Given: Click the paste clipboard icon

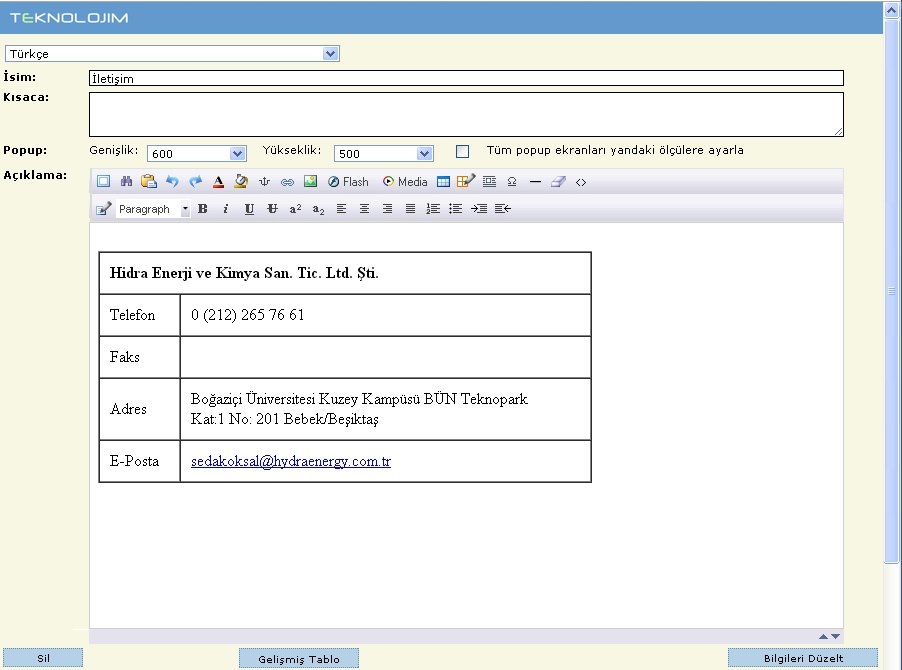Looking at the screenshot, I should click(x=149, y=182).
